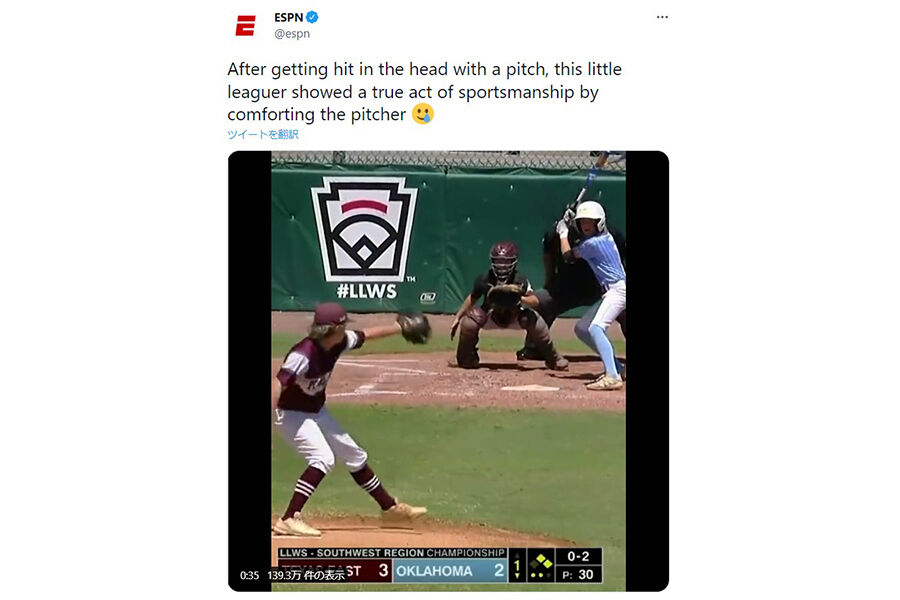
Task: Click the P: 30 pitch count
Action: click(x=578, y=574)
